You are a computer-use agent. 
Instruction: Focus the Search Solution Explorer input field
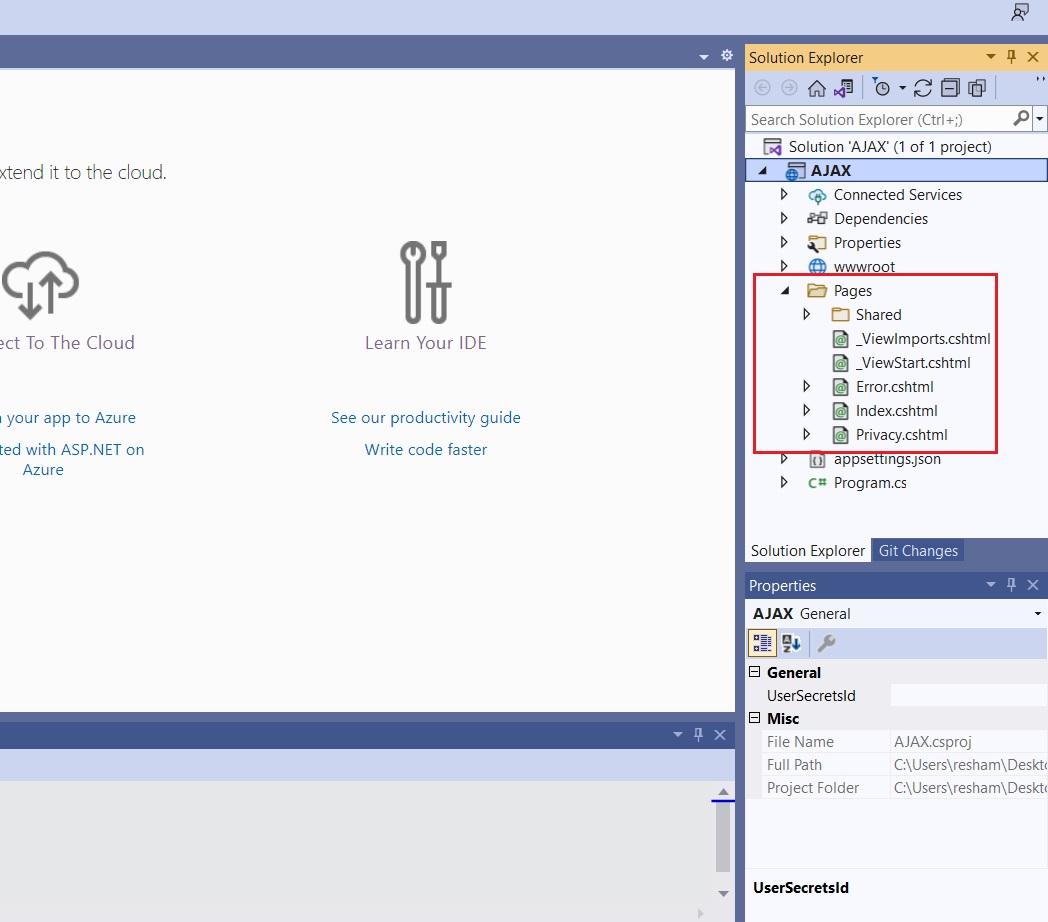[x=880, y=120]
